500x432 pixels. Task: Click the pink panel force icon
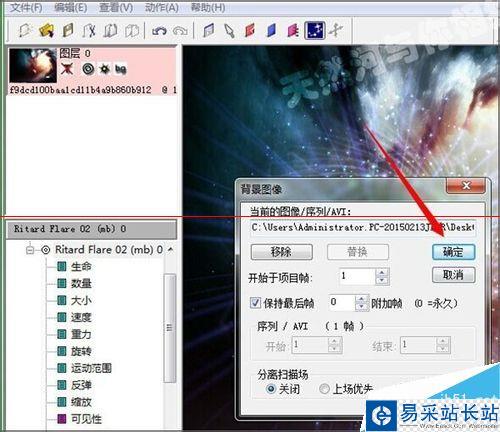(x=293, y=31)
